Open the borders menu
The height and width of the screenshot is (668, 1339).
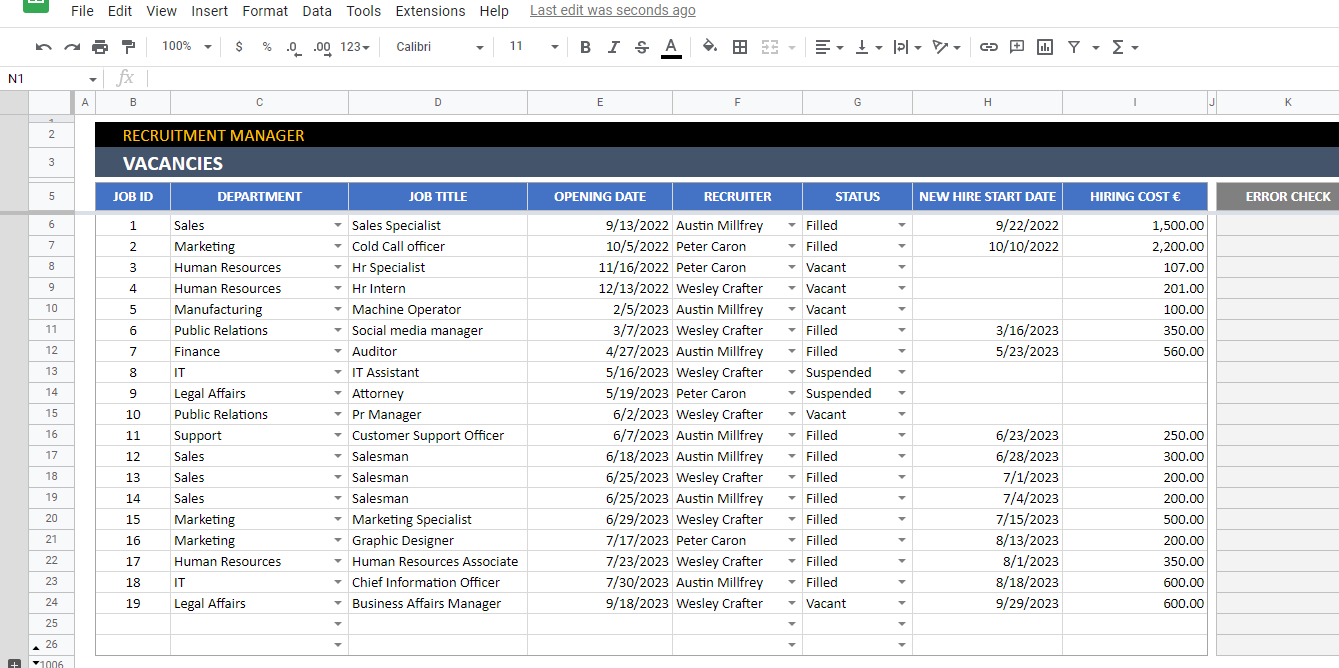(x=740, y=47)
